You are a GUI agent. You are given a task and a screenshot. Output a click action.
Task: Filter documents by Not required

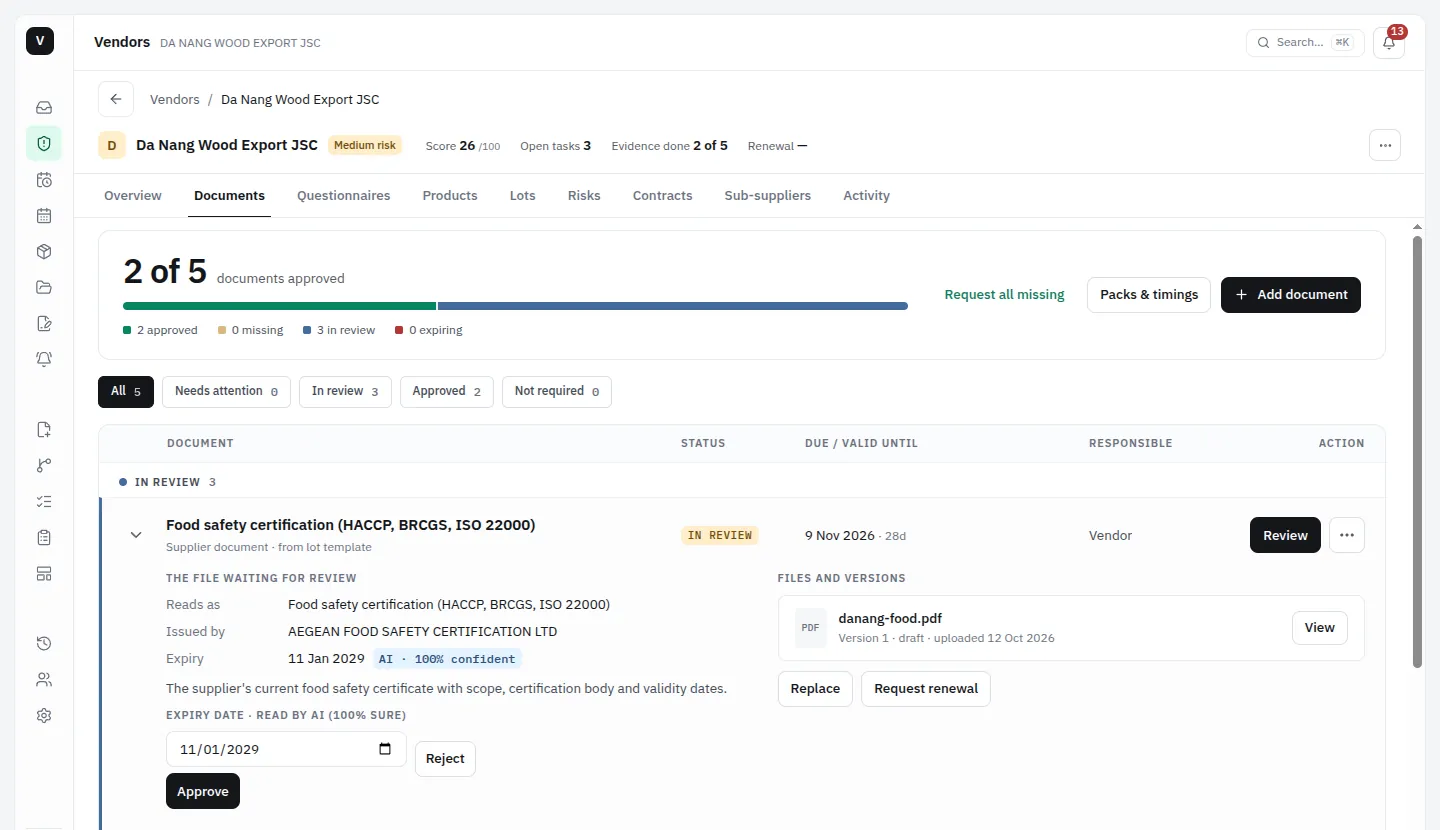pos(557,391)
